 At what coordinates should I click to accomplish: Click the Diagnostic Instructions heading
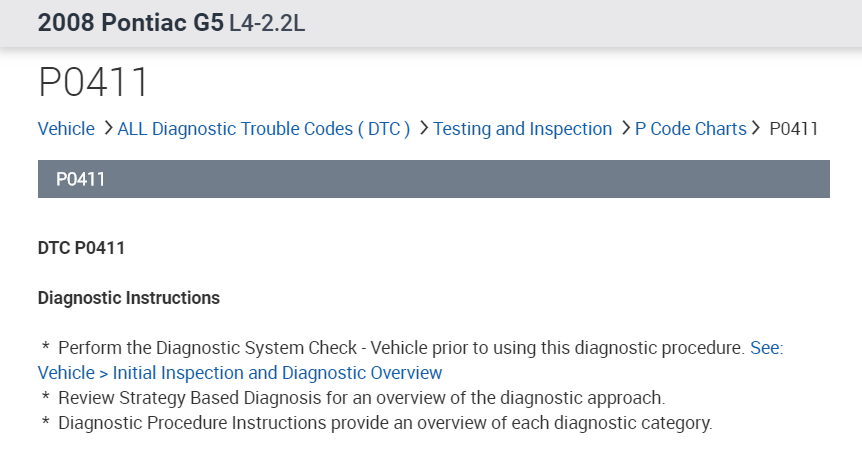[128, 298]
